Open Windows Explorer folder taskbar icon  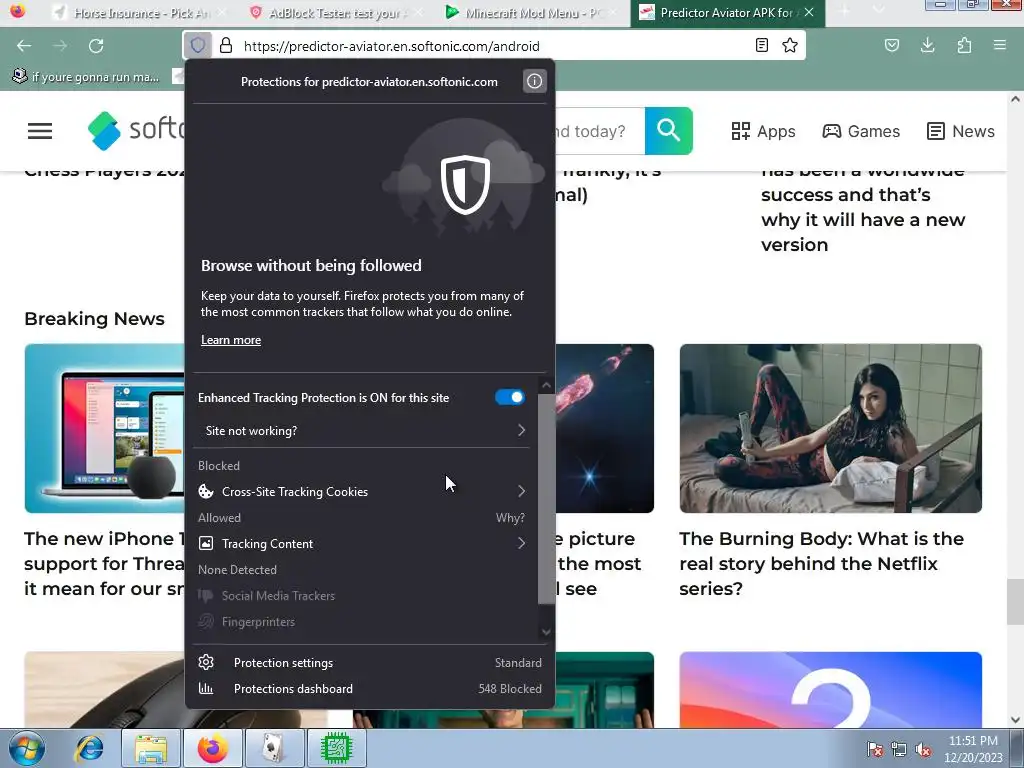coord(150,748)
